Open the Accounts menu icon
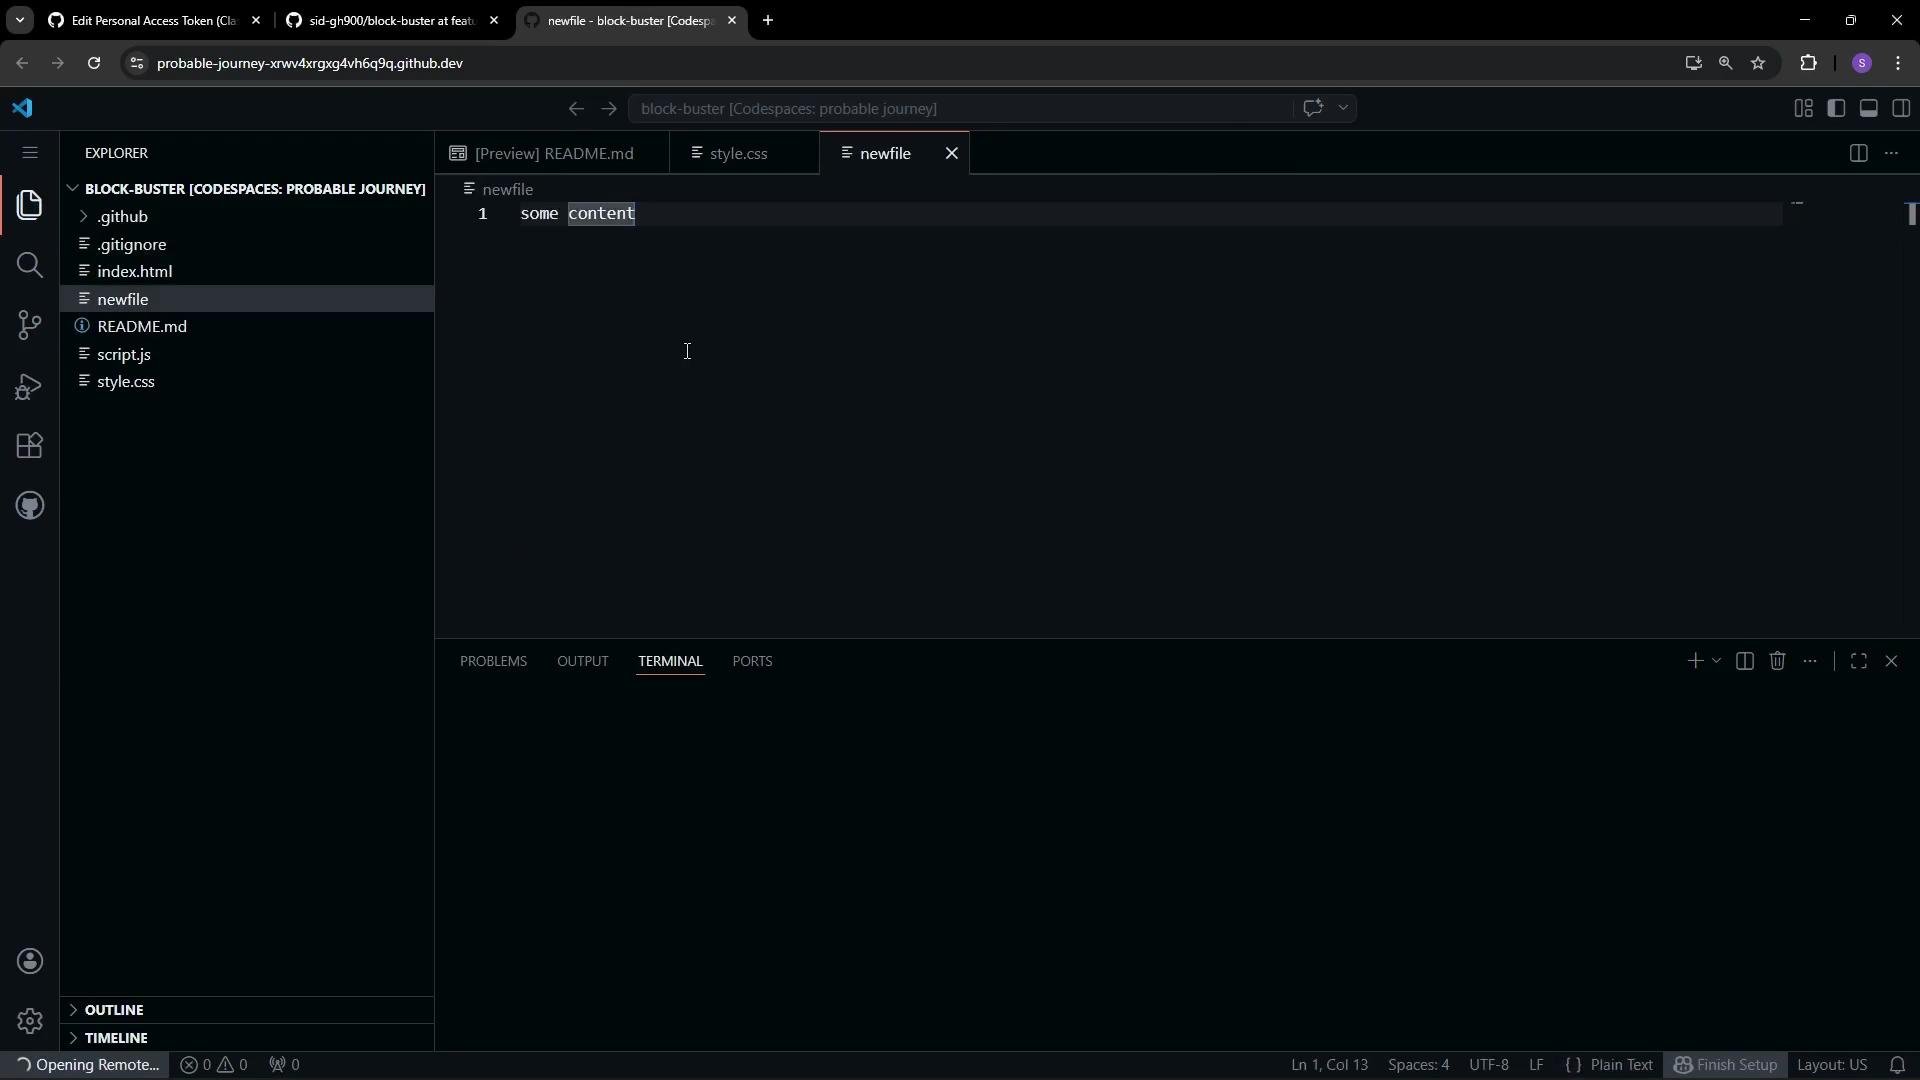Screen dimensions: 1920x1080 30,962
